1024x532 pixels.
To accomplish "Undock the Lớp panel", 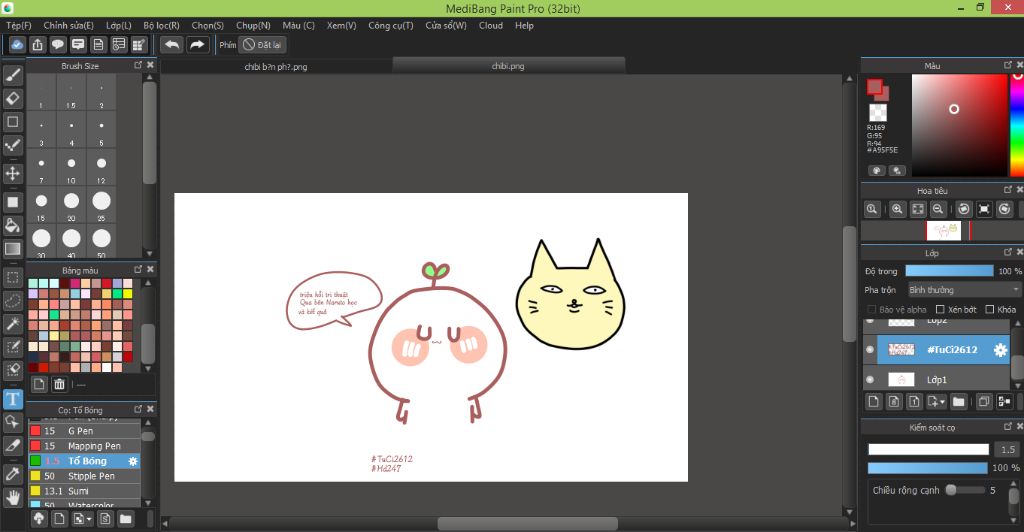I will pyautogui.click(x=1008, y=252).
